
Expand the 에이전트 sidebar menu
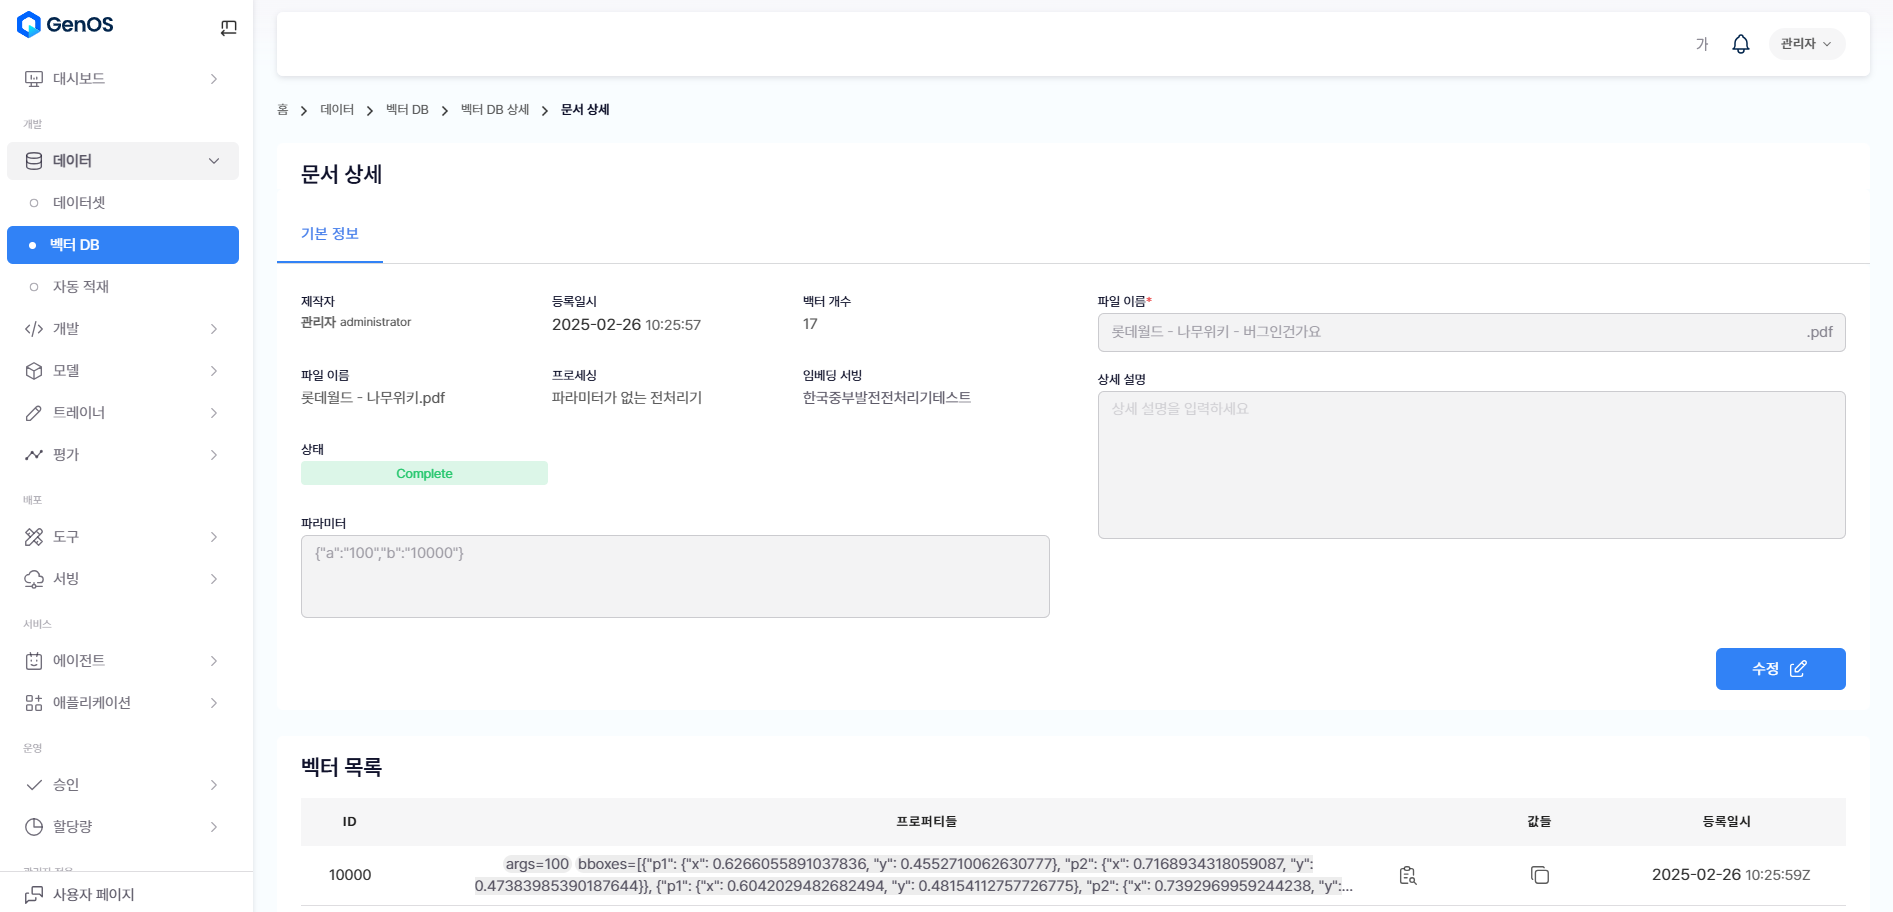[x=213, y=661]
